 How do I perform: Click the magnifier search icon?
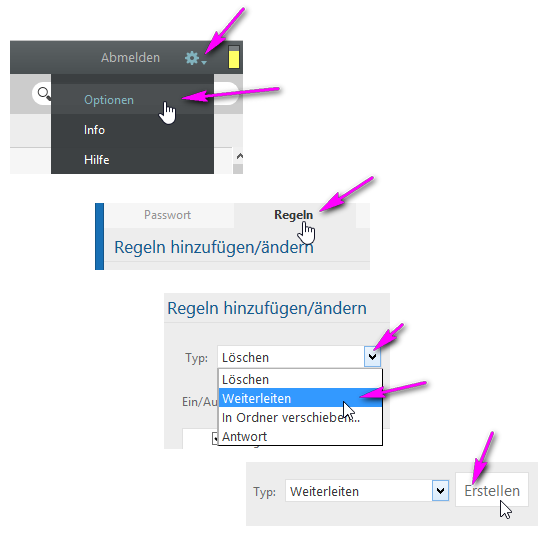click(44, 93)
